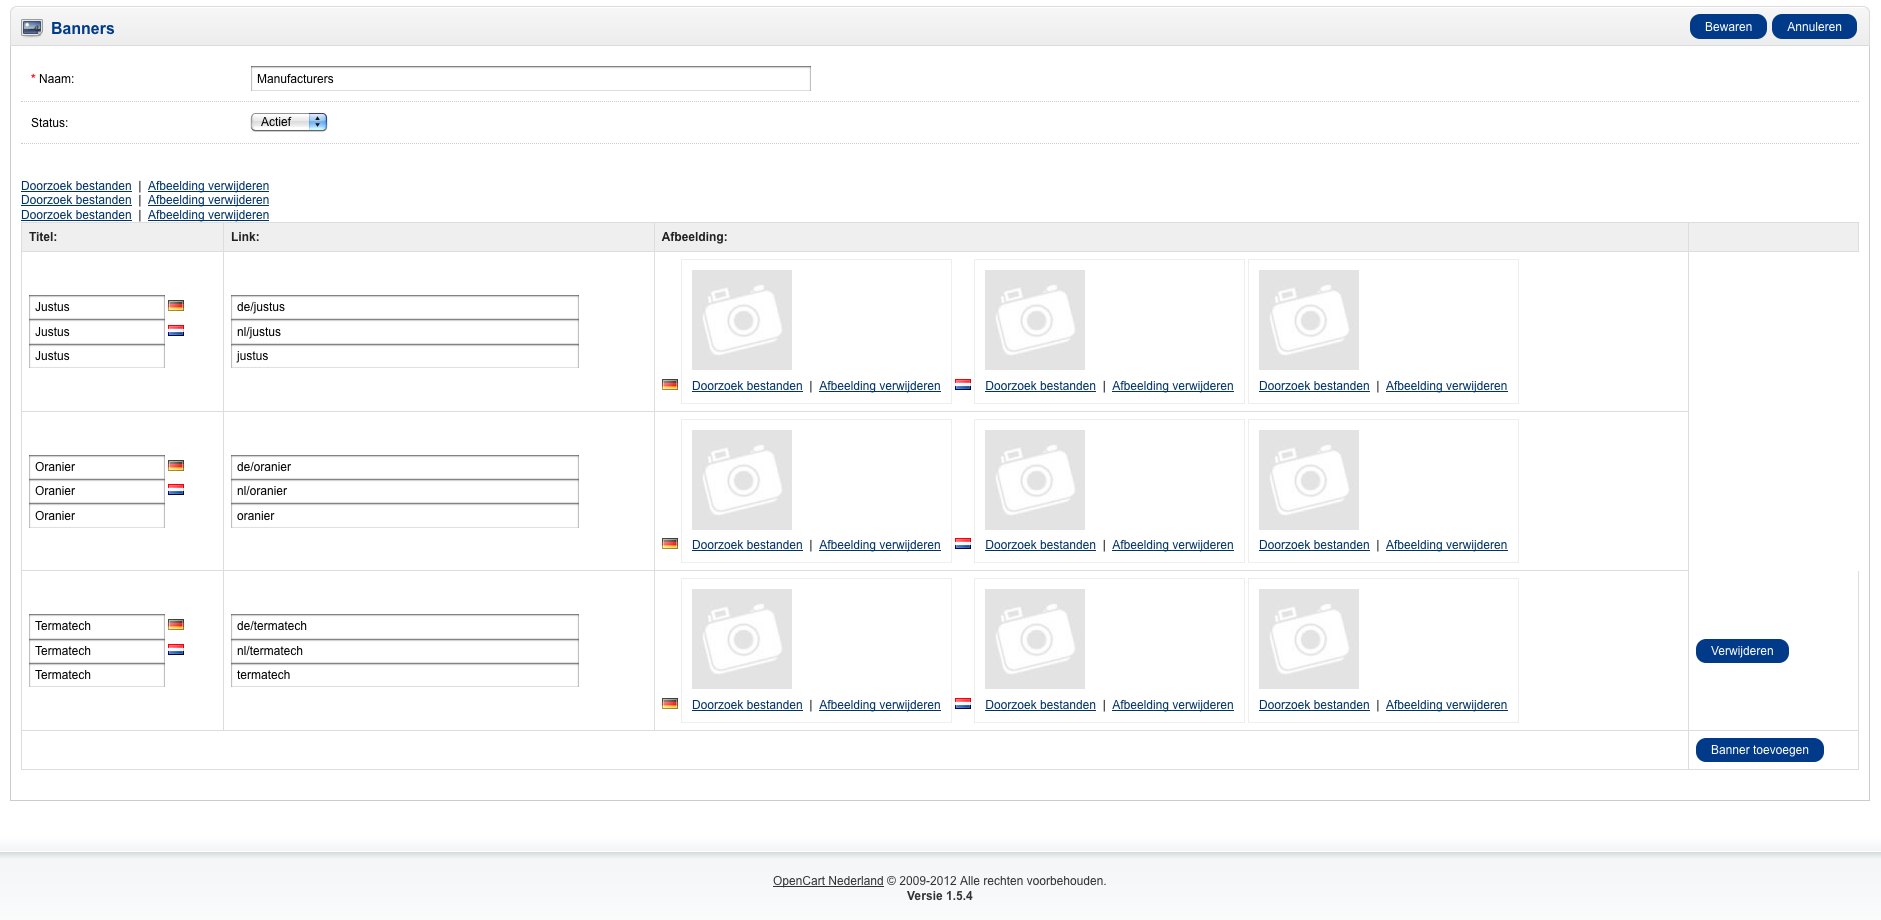1881x920 pixels.
Task: Click the third Termatech title field
Action: pos(97,675)
